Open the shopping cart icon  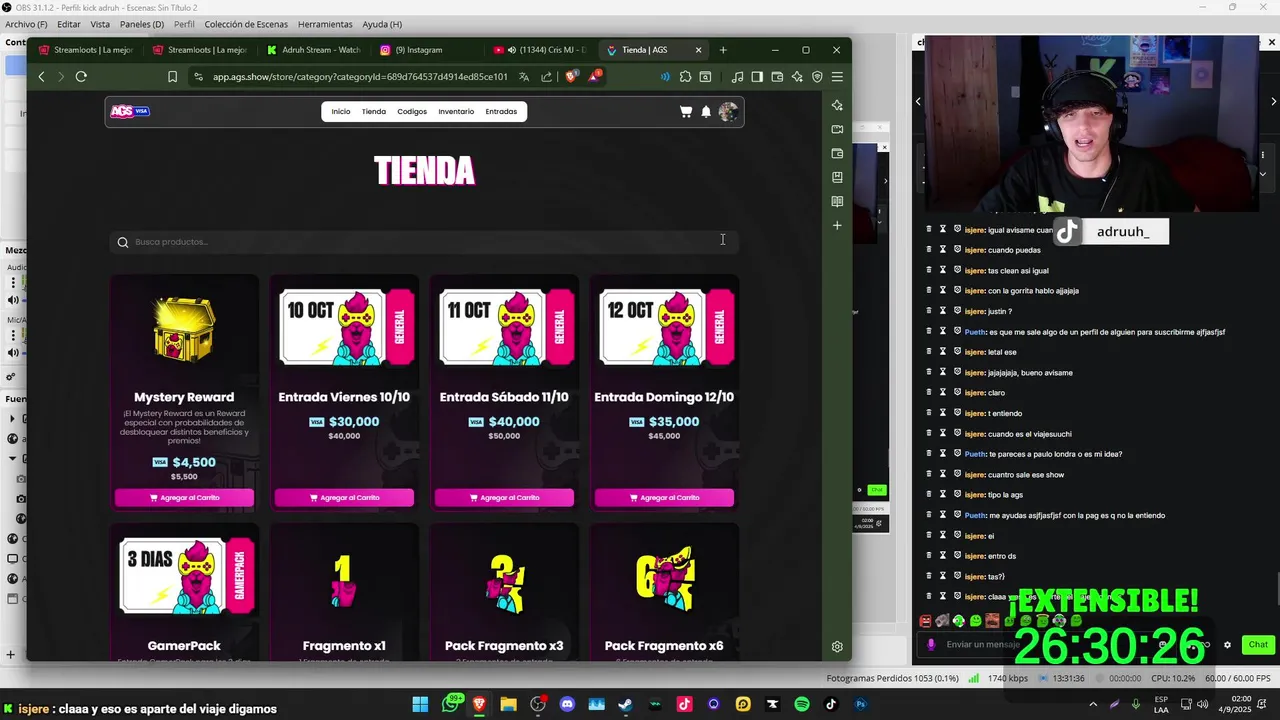[x=686, y=112]
